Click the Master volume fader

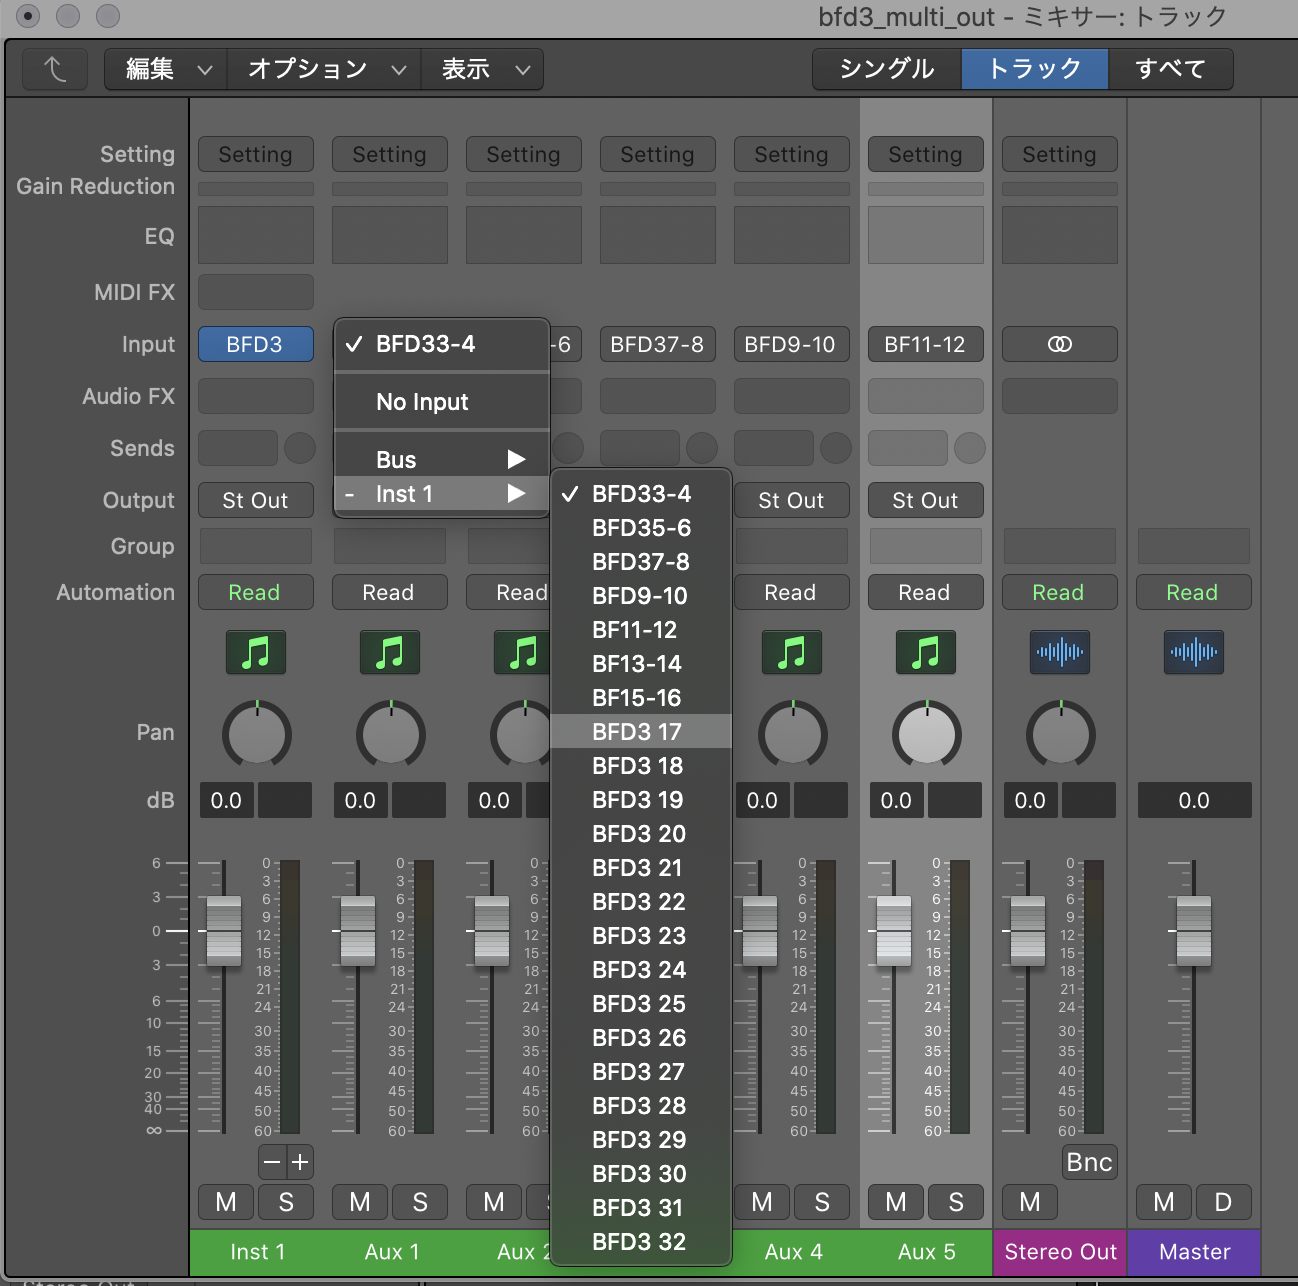click(x=1194, y=931)
